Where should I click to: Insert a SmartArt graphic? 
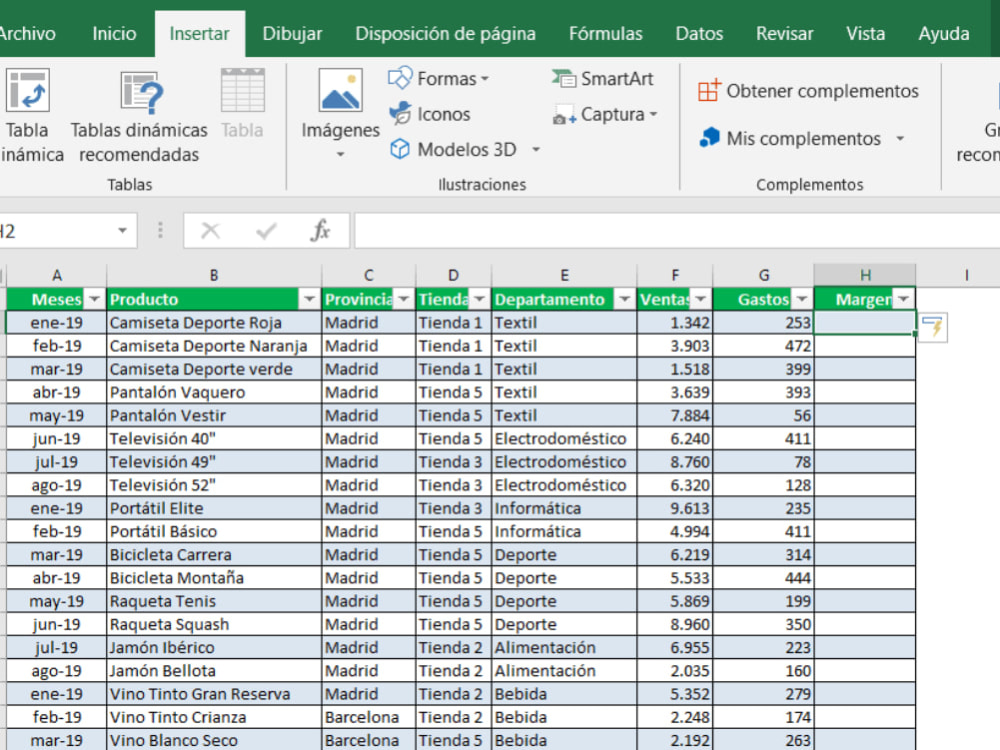coord(603,78)
